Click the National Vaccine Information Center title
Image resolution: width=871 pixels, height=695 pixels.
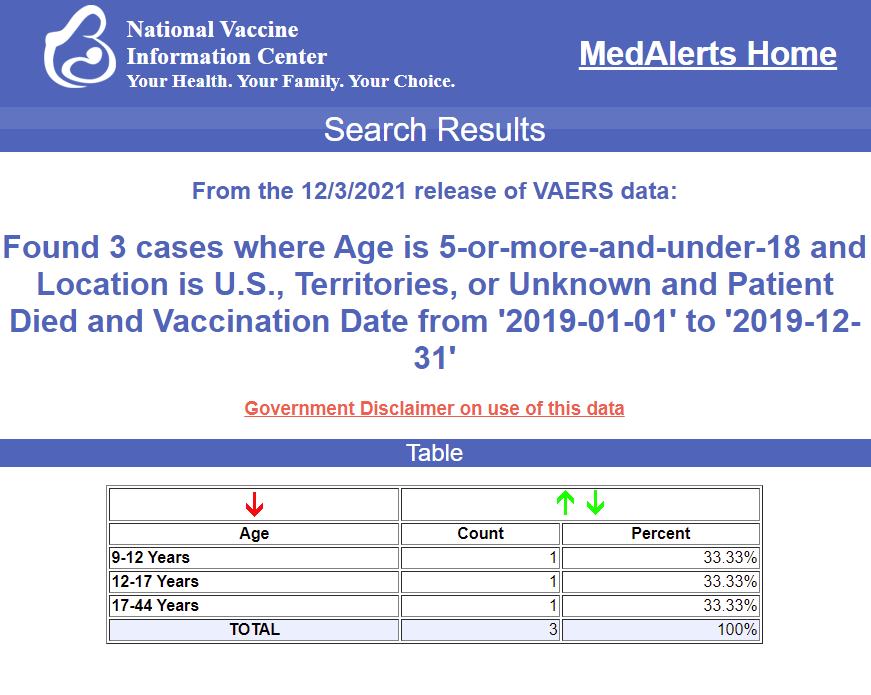(227, 43)
